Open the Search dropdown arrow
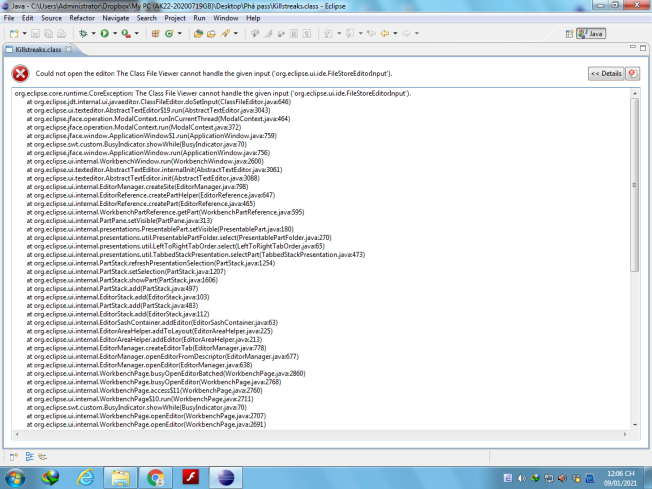Viewport: 652px width, 489px height. pyautogui.click(x=236, y=33)
